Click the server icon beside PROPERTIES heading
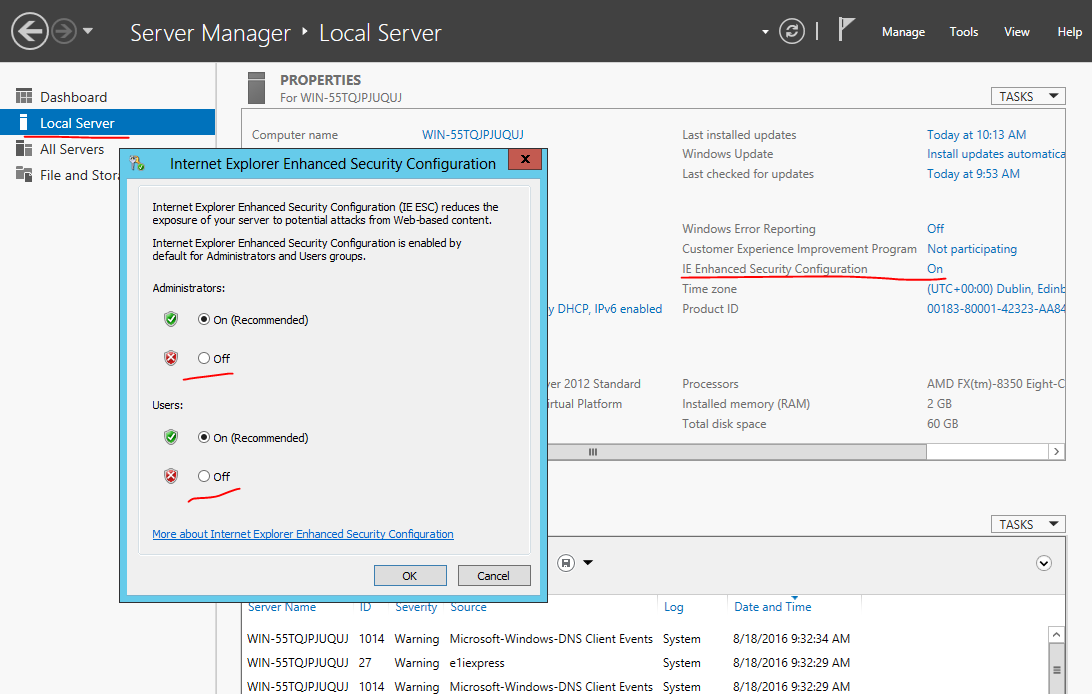Image resolution: width=1092 pixels, height=694 pixels. (256, 88)
